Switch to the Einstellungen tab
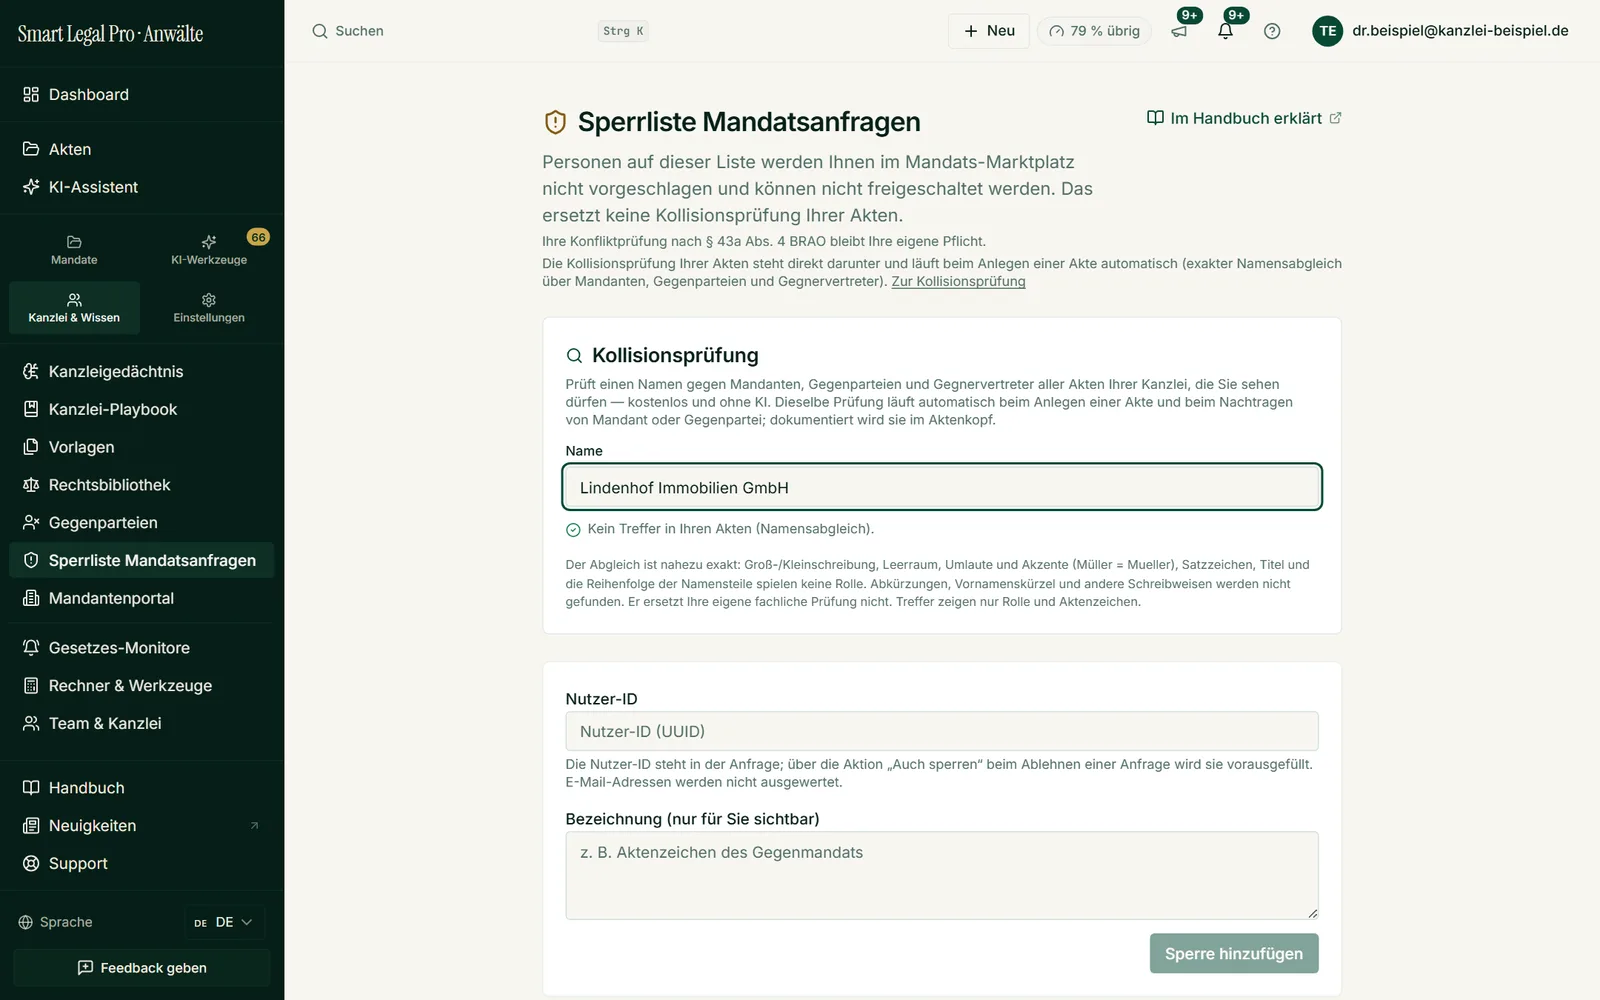The image size is (1600, 1000). (x=209, y=308)
